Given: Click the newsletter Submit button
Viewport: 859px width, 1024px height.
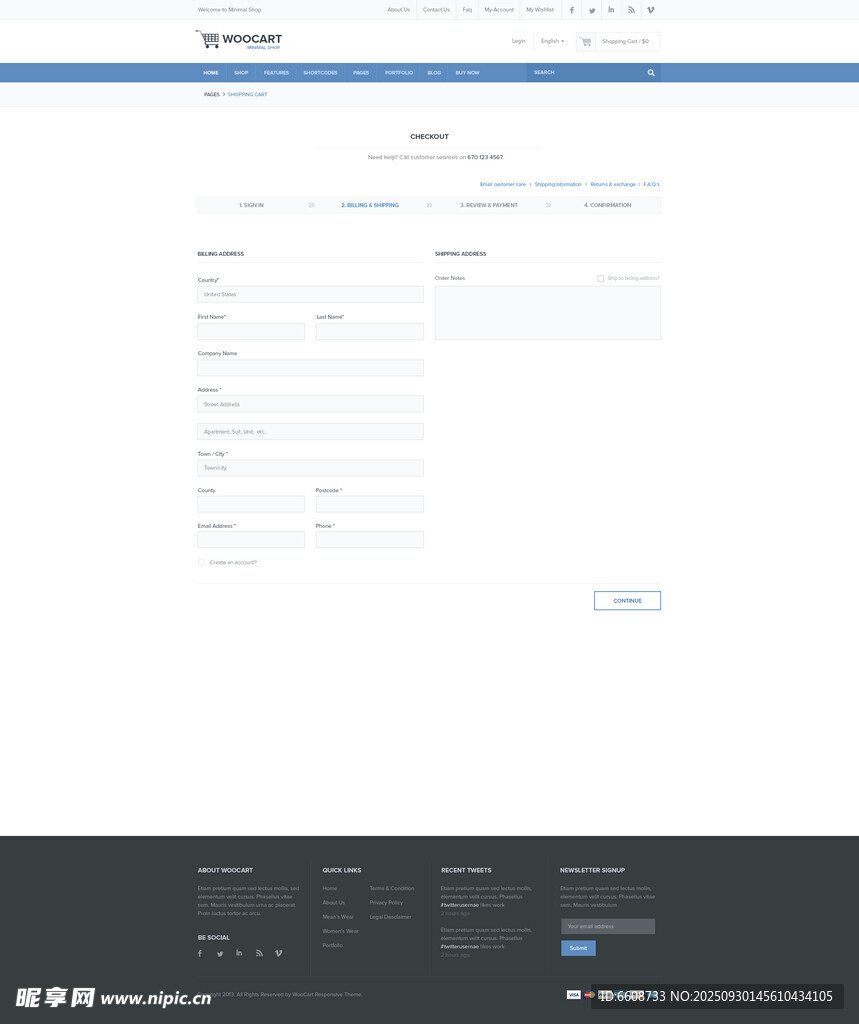Looking at the screenshot, I should pyautogui.click(x=578, y=948).
